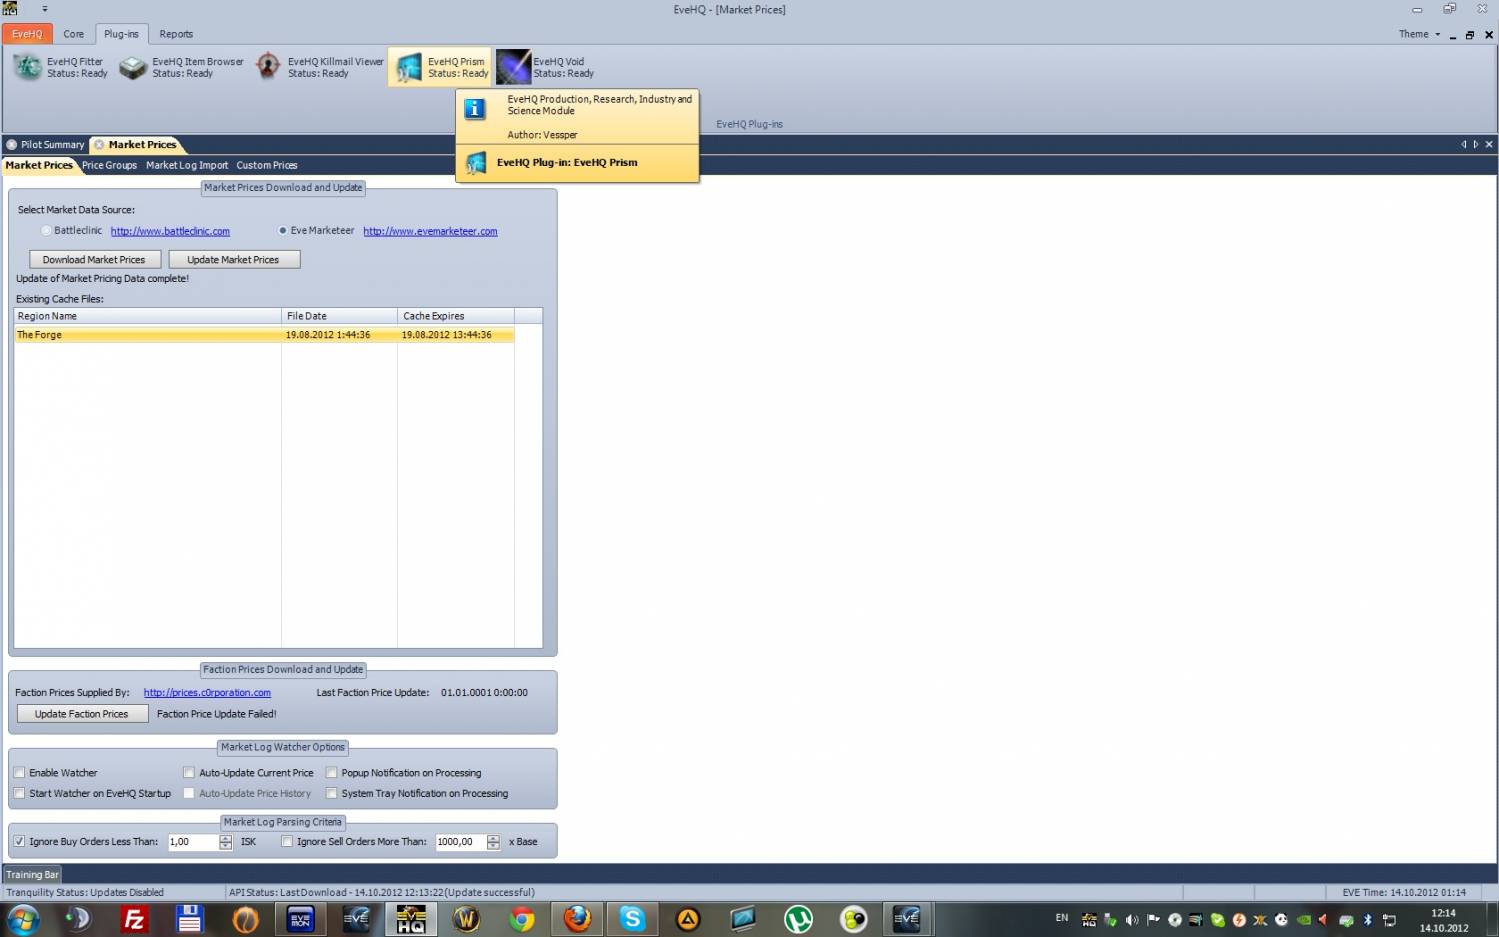Select The Forge cache file row
This screenshot has width=1499, height=937.
click(x=264, y=335)
